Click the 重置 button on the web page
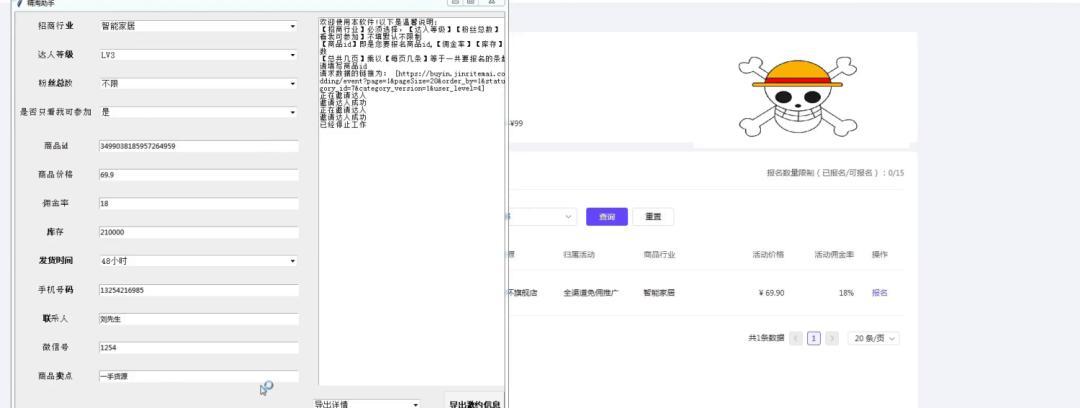This screenshot has width=1080, height=408. (x=653, y=216)
